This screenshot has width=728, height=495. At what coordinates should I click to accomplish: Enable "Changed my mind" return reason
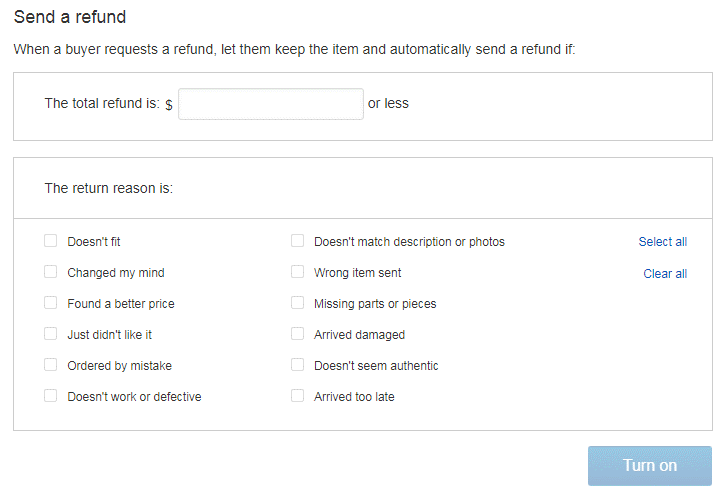pyautogui.click(x=51, y=272)
